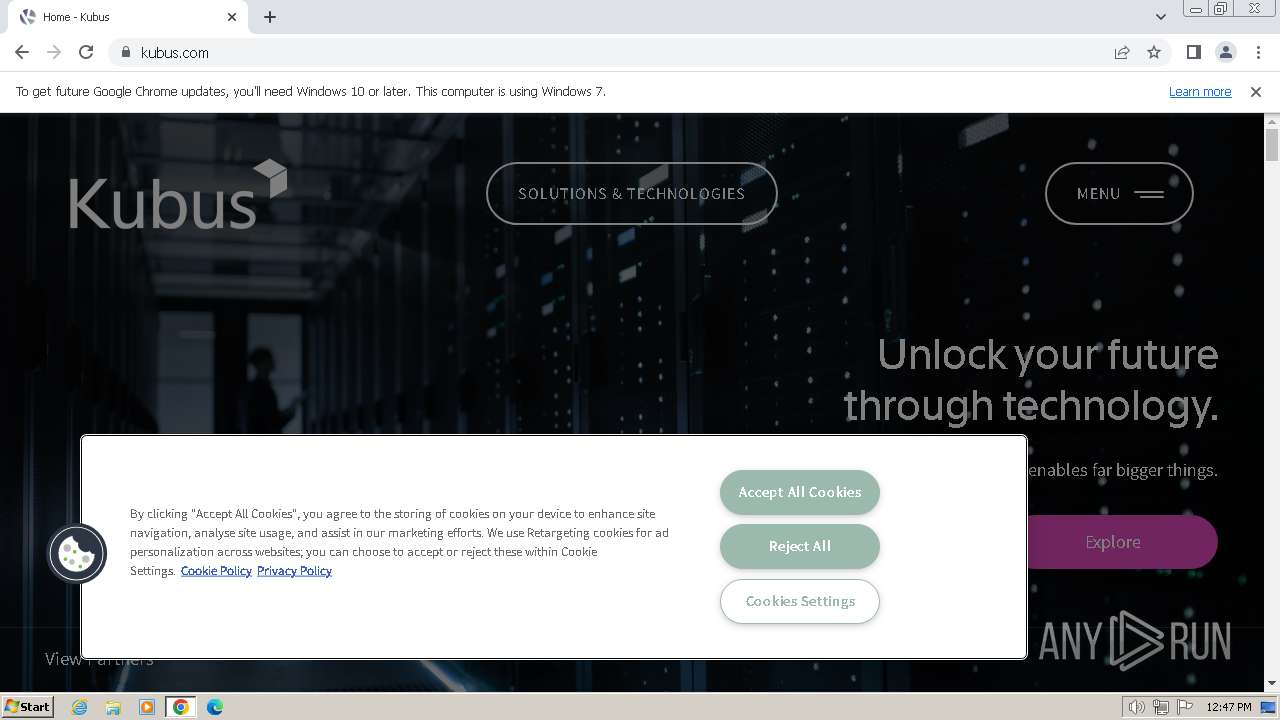Open the Chrome profile avatar
This screenshot has width=1280, height=720.
click(x=1225, y=52)
